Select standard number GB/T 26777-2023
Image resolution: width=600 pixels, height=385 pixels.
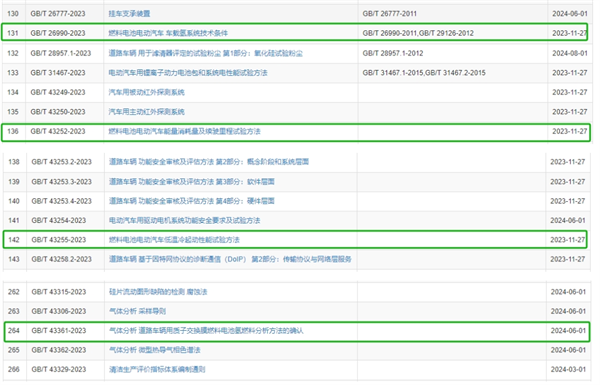58,14
